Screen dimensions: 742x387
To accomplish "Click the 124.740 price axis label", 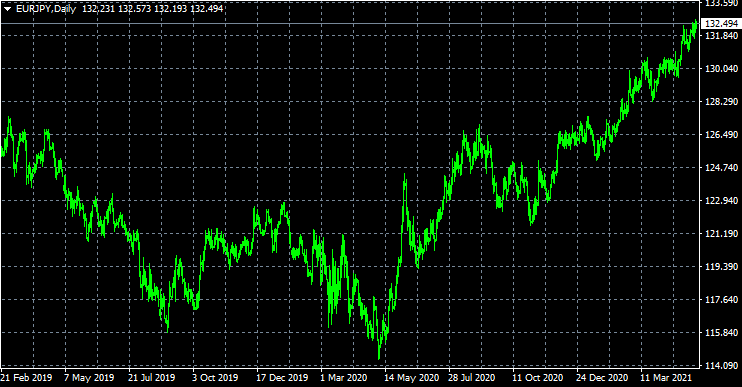I will click(721, 167).
